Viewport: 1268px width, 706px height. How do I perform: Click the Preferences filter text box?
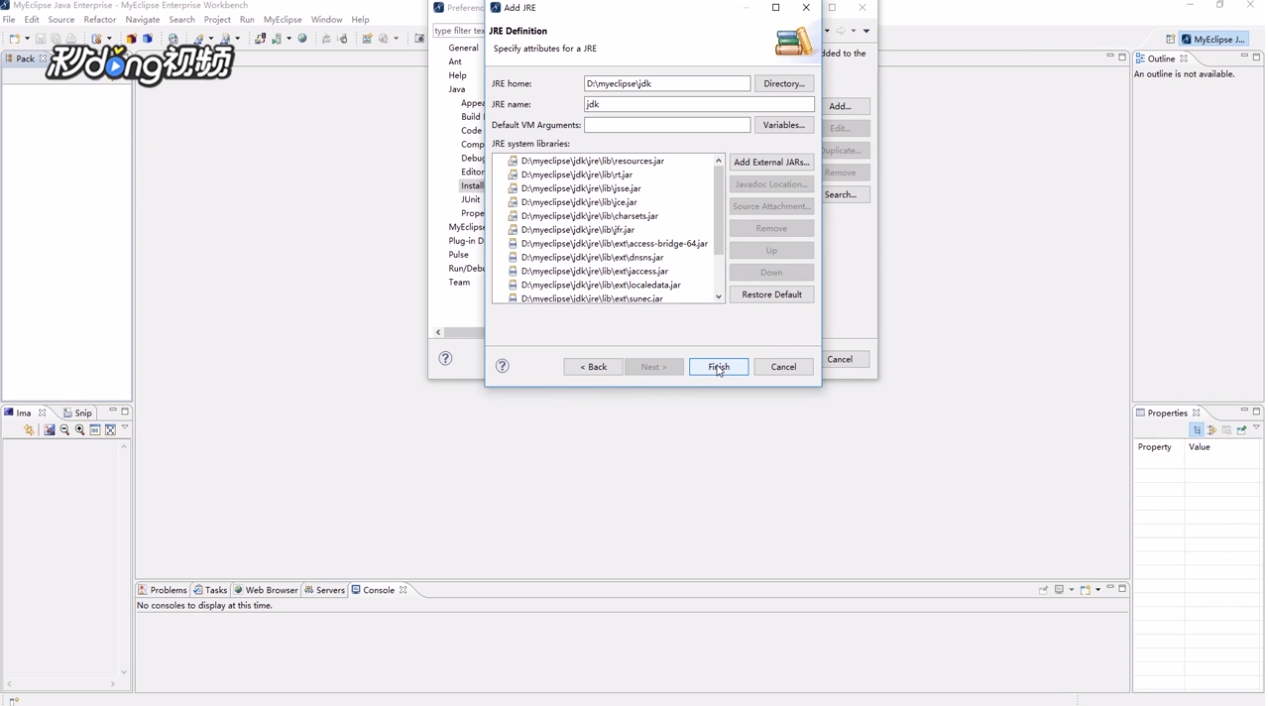[x=459, y=31]
